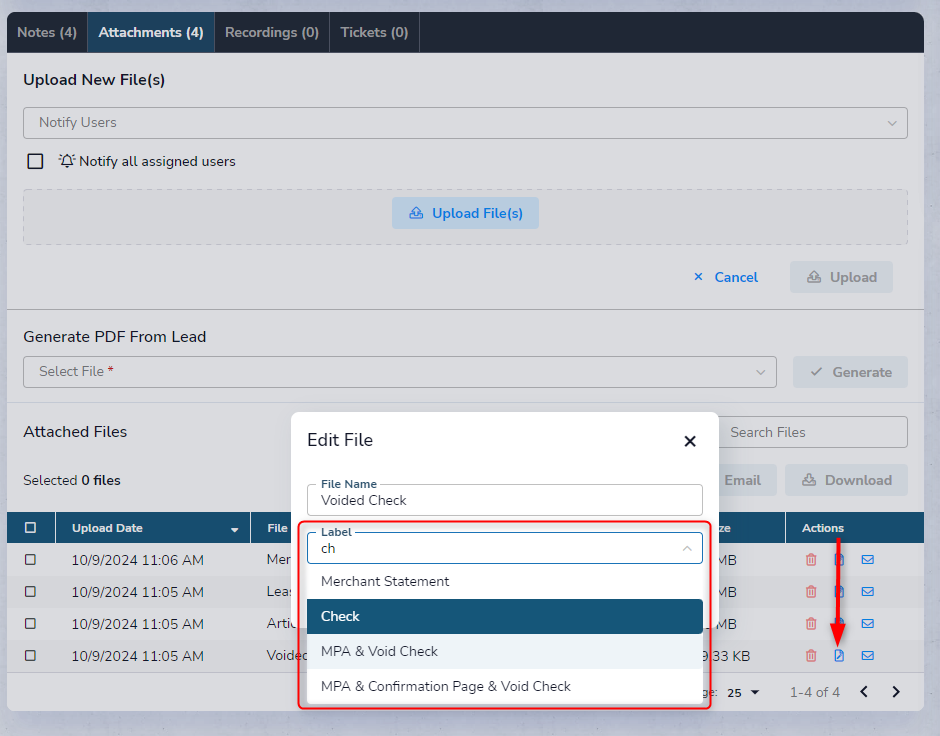Close the Edit File dialog
940x736 pixels.
[x=690, y=441]
